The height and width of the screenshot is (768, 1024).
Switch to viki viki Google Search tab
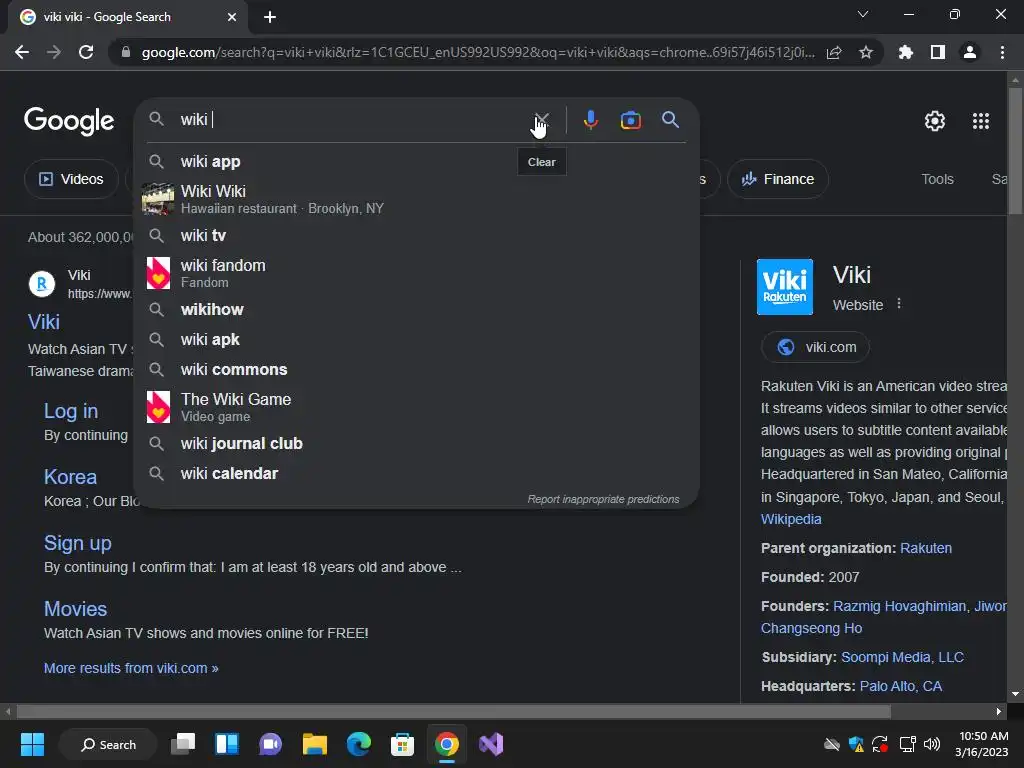pyautogui.click(x=128, y=17)
